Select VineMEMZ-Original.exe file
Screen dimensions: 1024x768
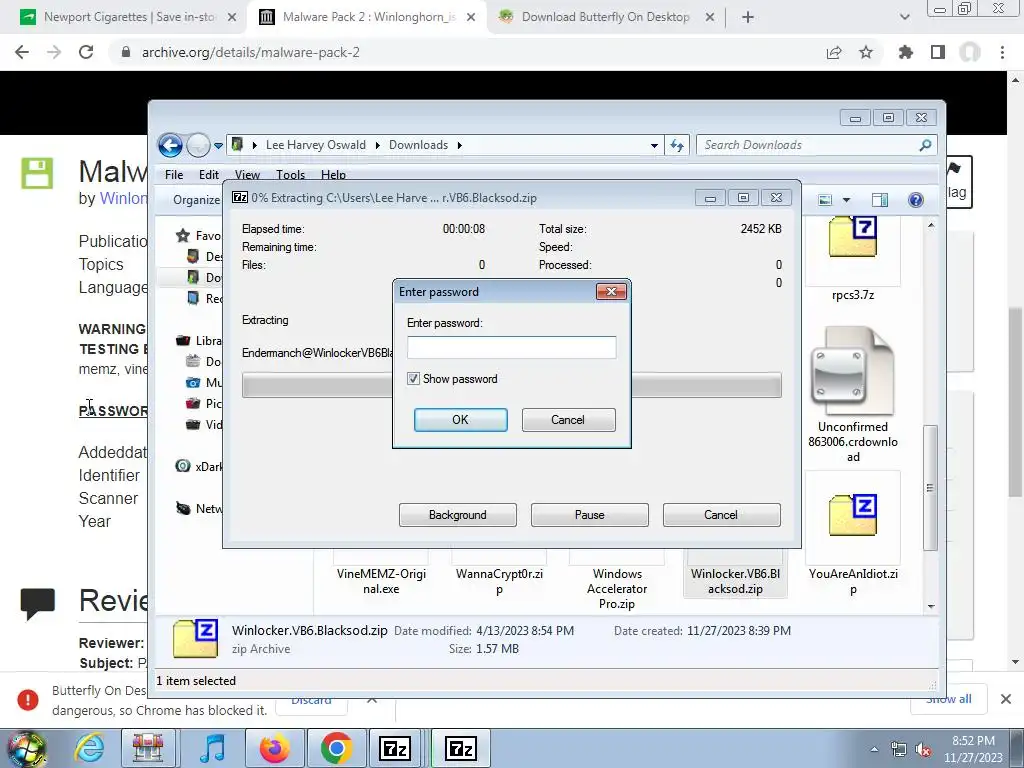coord(381,581)
